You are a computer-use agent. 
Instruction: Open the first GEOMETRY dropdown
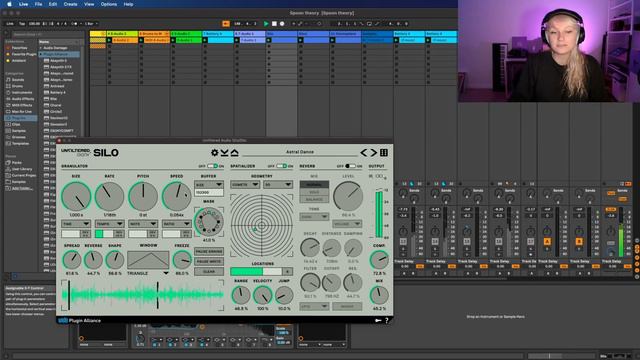click(245, 184)
